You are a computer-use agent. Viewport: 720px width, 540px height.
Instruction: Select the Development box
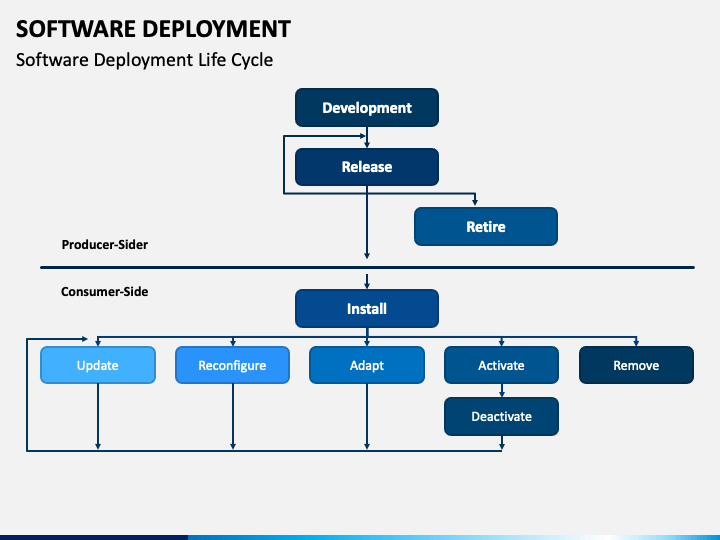click(366, 107)
